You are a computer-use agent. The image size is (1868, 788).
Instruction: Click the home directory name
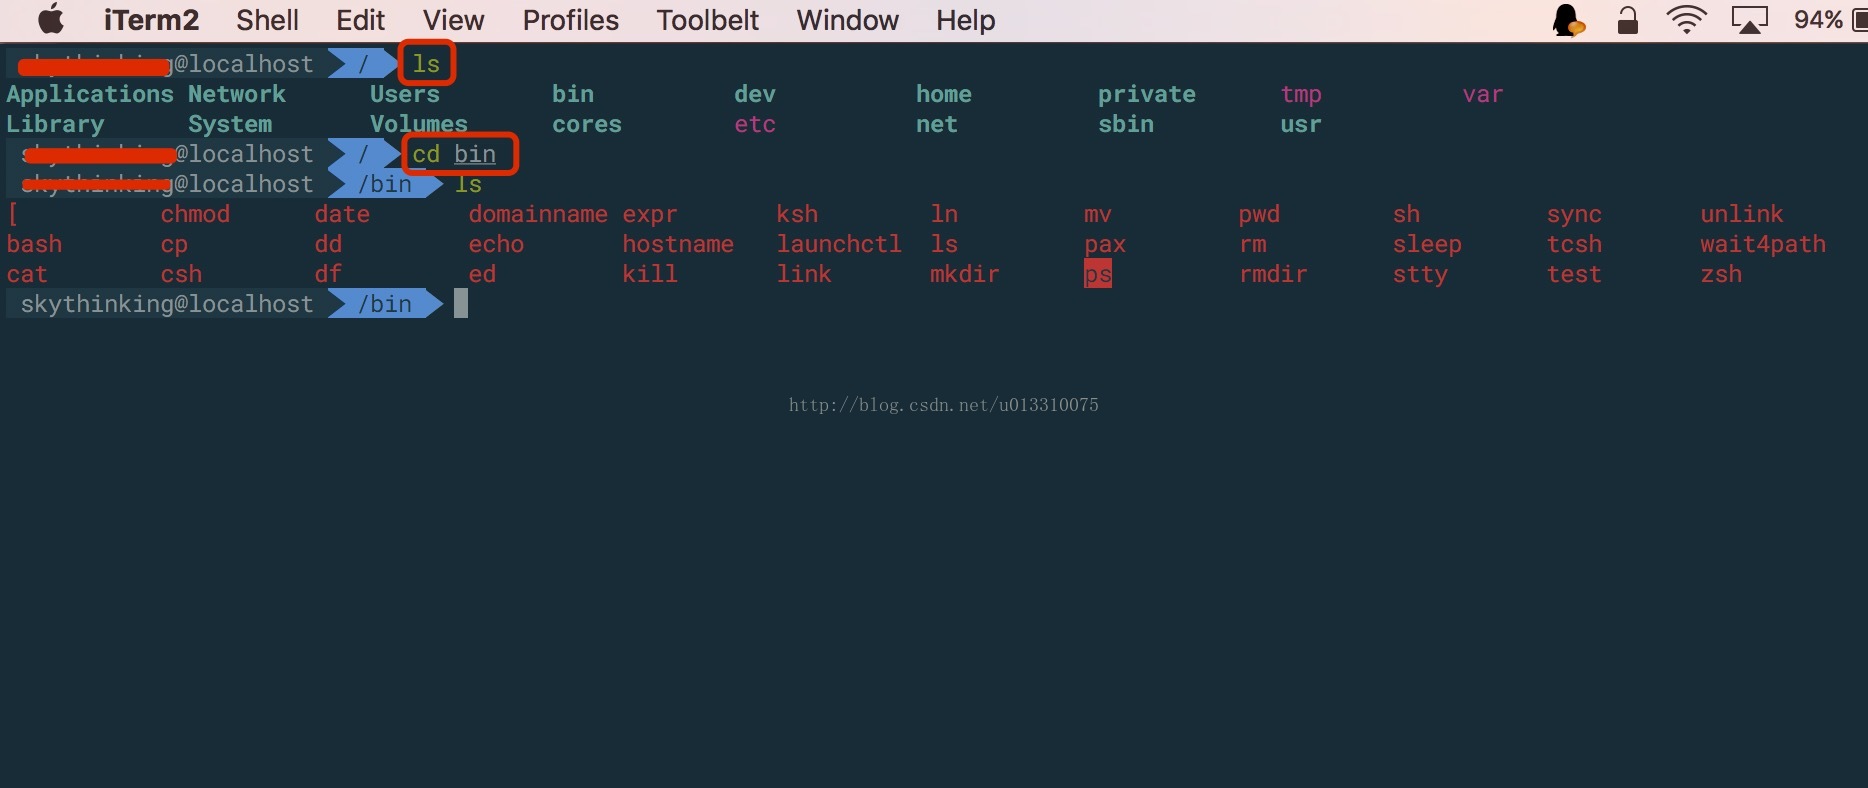tap(944, 94)
